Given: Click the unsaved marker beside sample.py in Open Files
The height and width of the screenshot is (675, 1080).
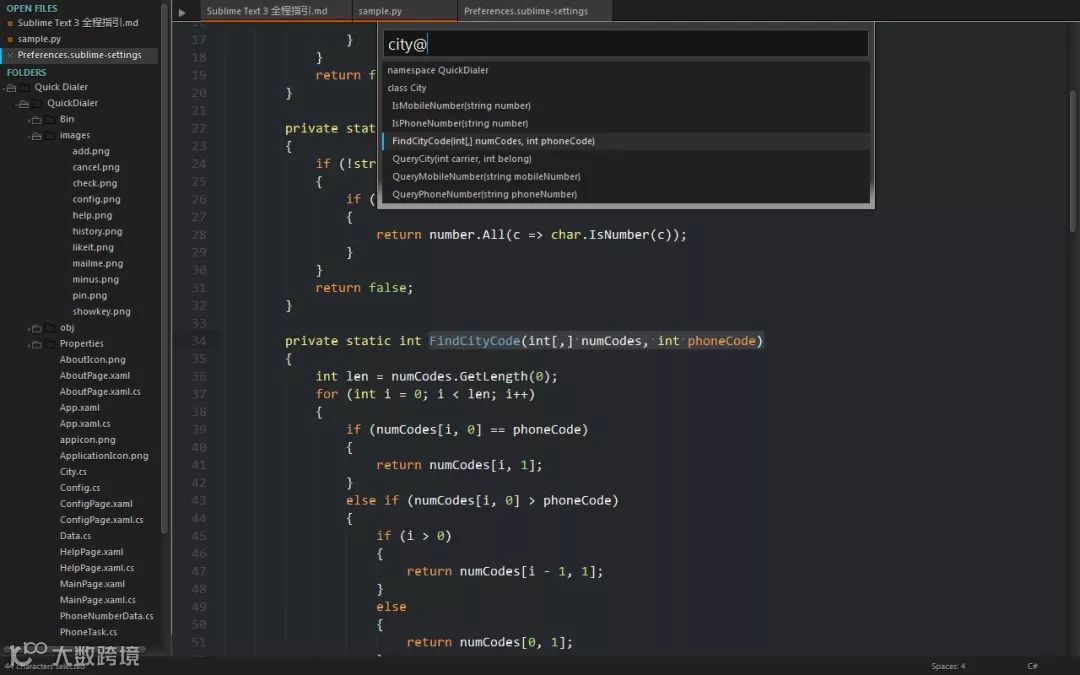Looking at the screenshot, I should tap(10, 39).
